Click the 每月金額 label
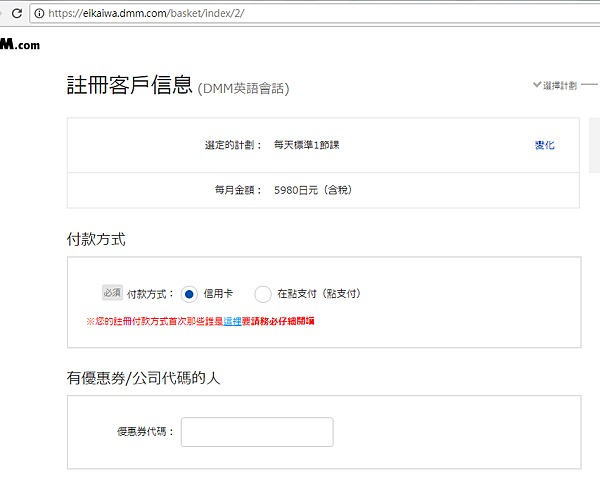The height and width of the screenshot is (478, 600). click(x=238, y=190)
